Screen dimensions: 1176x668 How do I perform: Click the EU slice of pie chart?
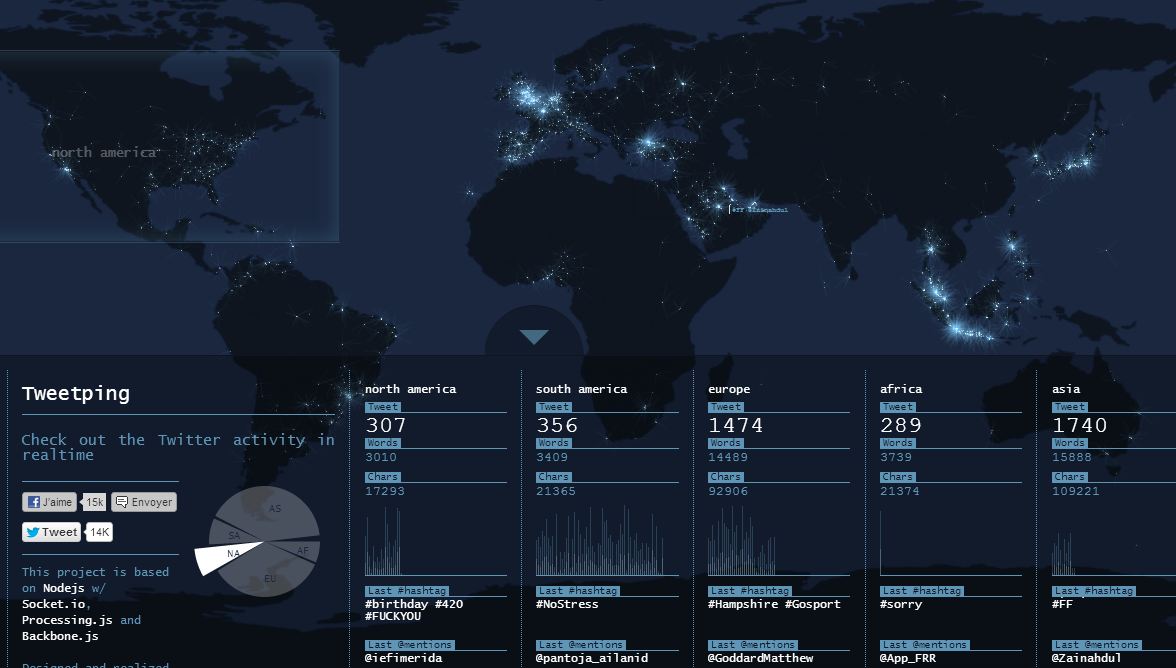[x=270, y=578]
